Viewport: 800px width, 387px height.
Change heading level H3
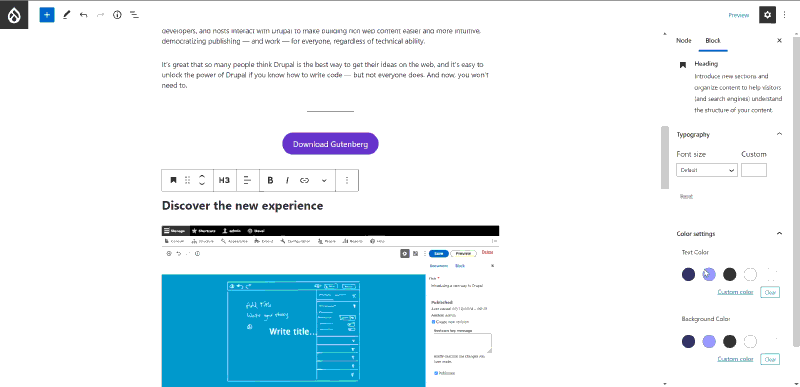coord(224,180)
